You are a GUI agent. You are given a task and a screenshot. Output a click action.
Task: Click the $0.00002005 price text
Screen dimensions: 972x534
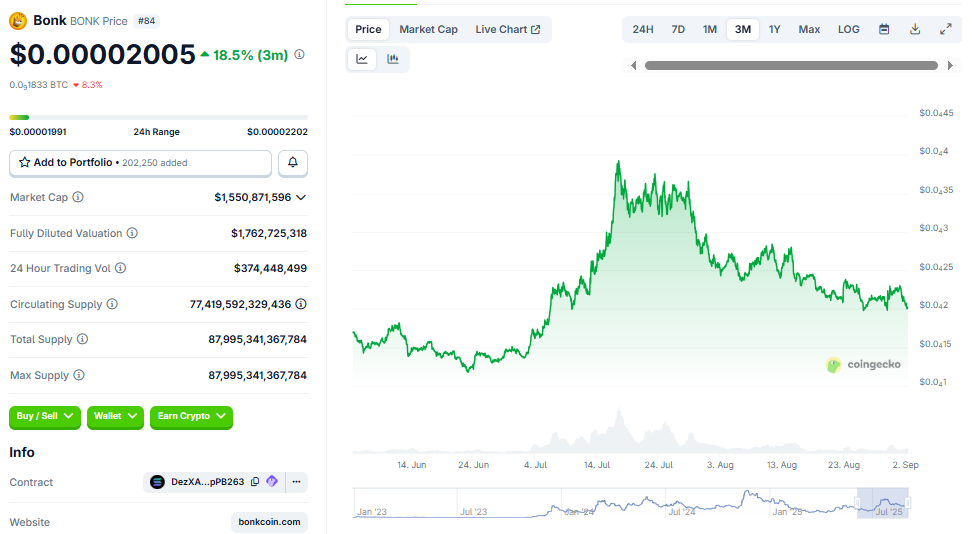pos(102,55)
